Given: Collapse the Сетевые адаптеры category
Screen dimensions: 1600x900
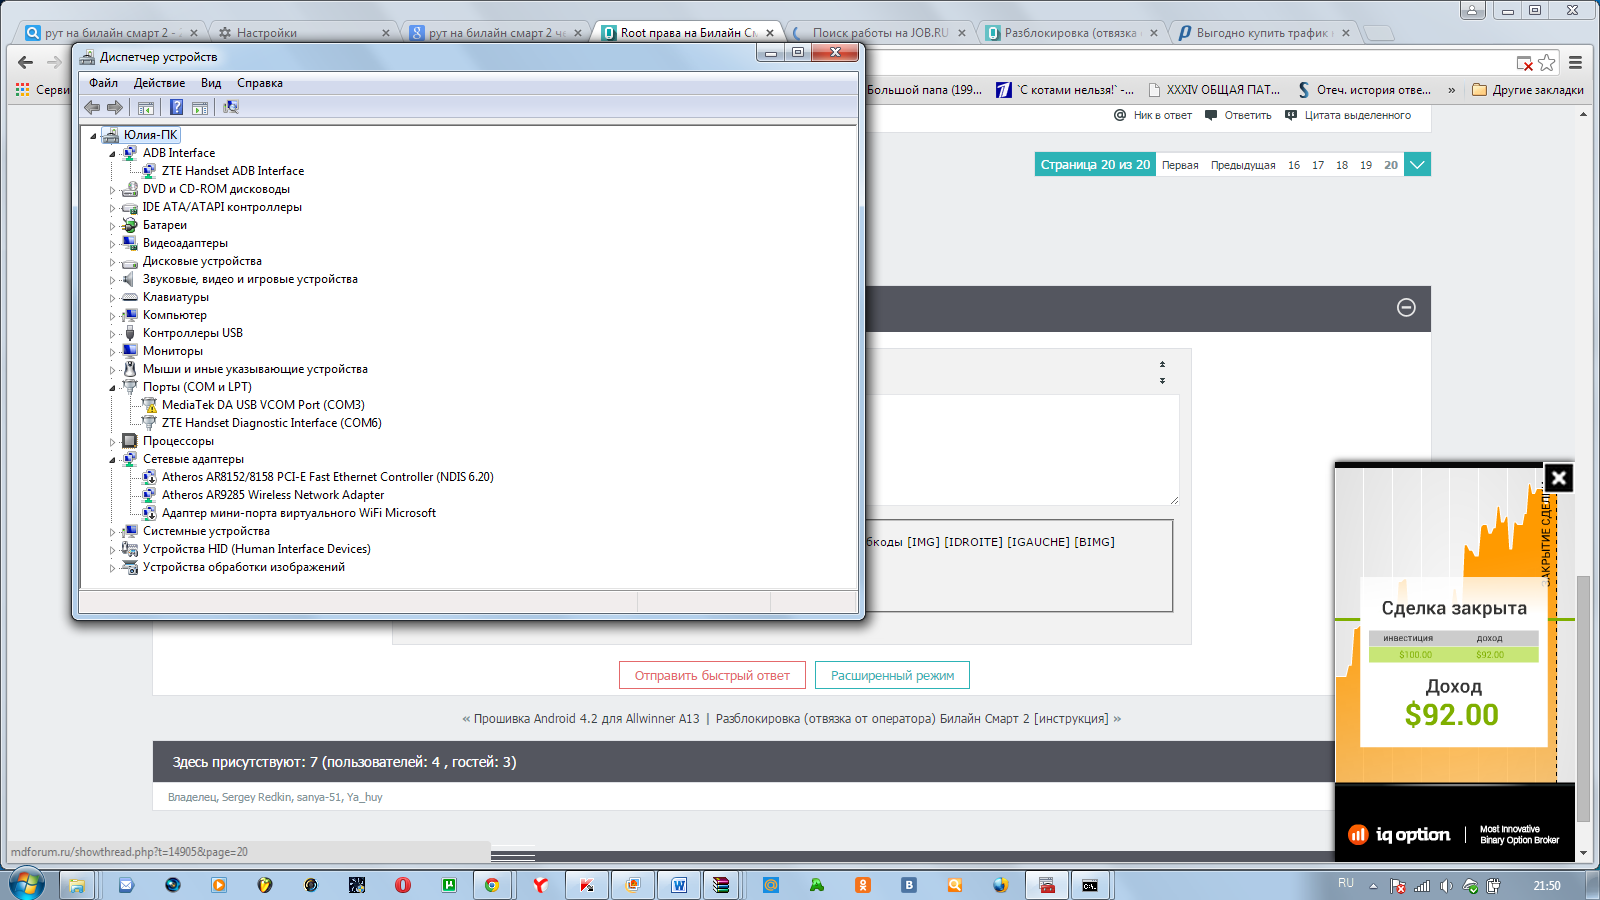Looking at the screenshot, I should point(112,460).
